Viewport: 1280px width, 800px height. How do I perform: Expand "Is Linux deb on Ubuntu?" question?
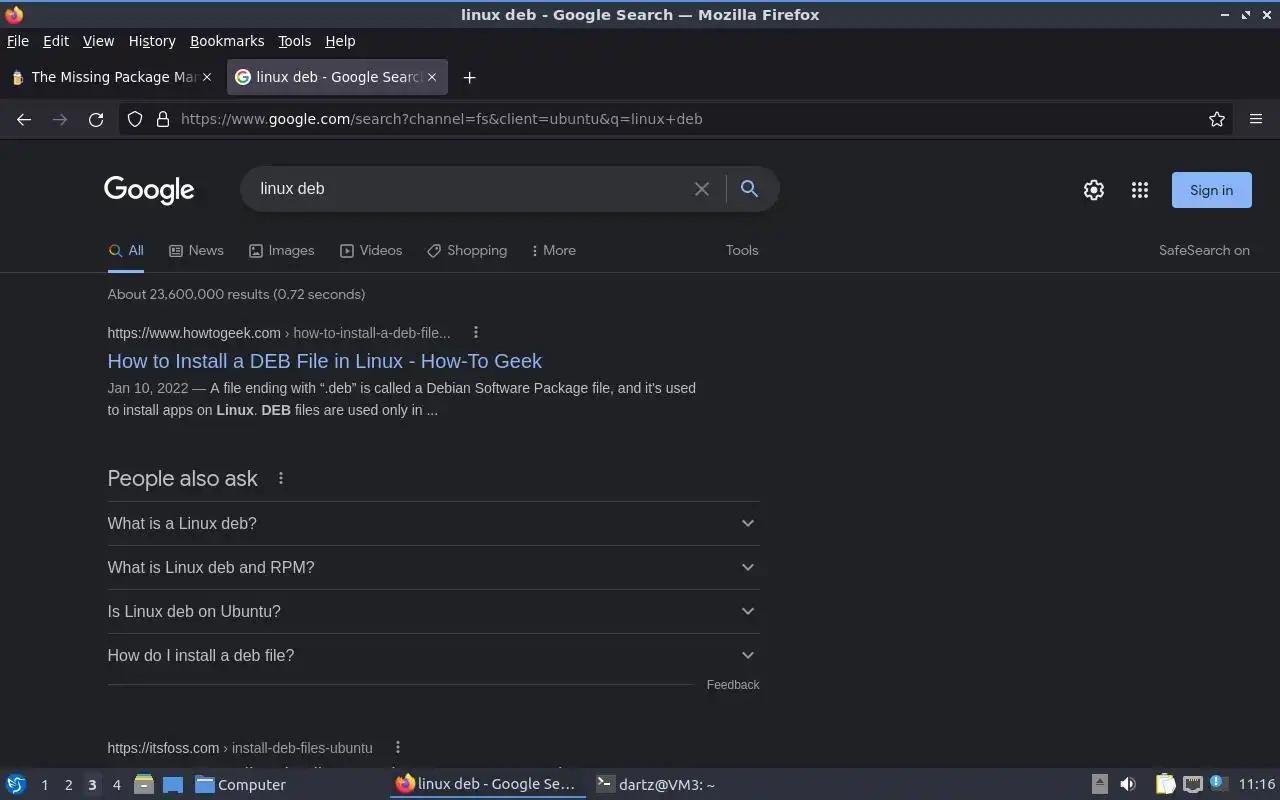(x=433, y=611)
